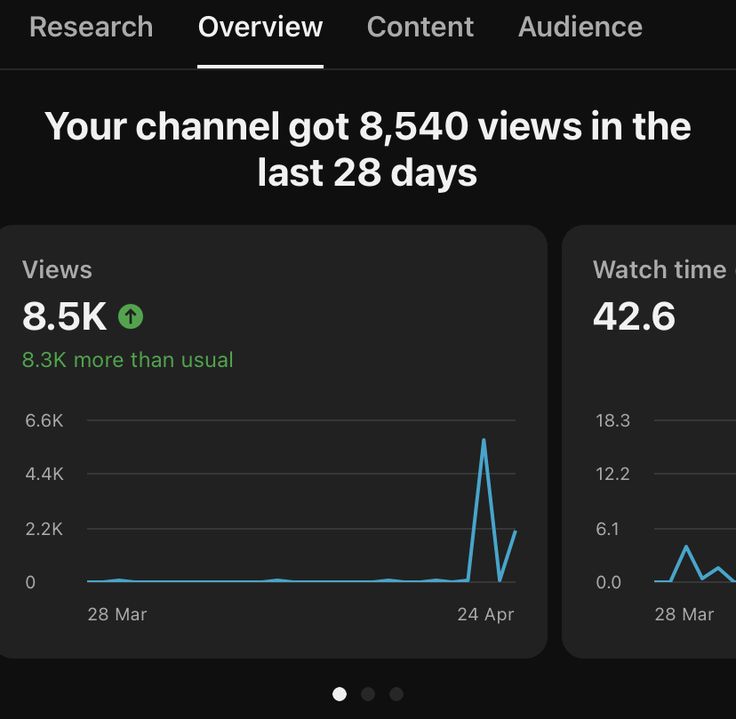Tap the 2.2K axis label
Viewport: 736px width, 719px height.
(44, 529)
